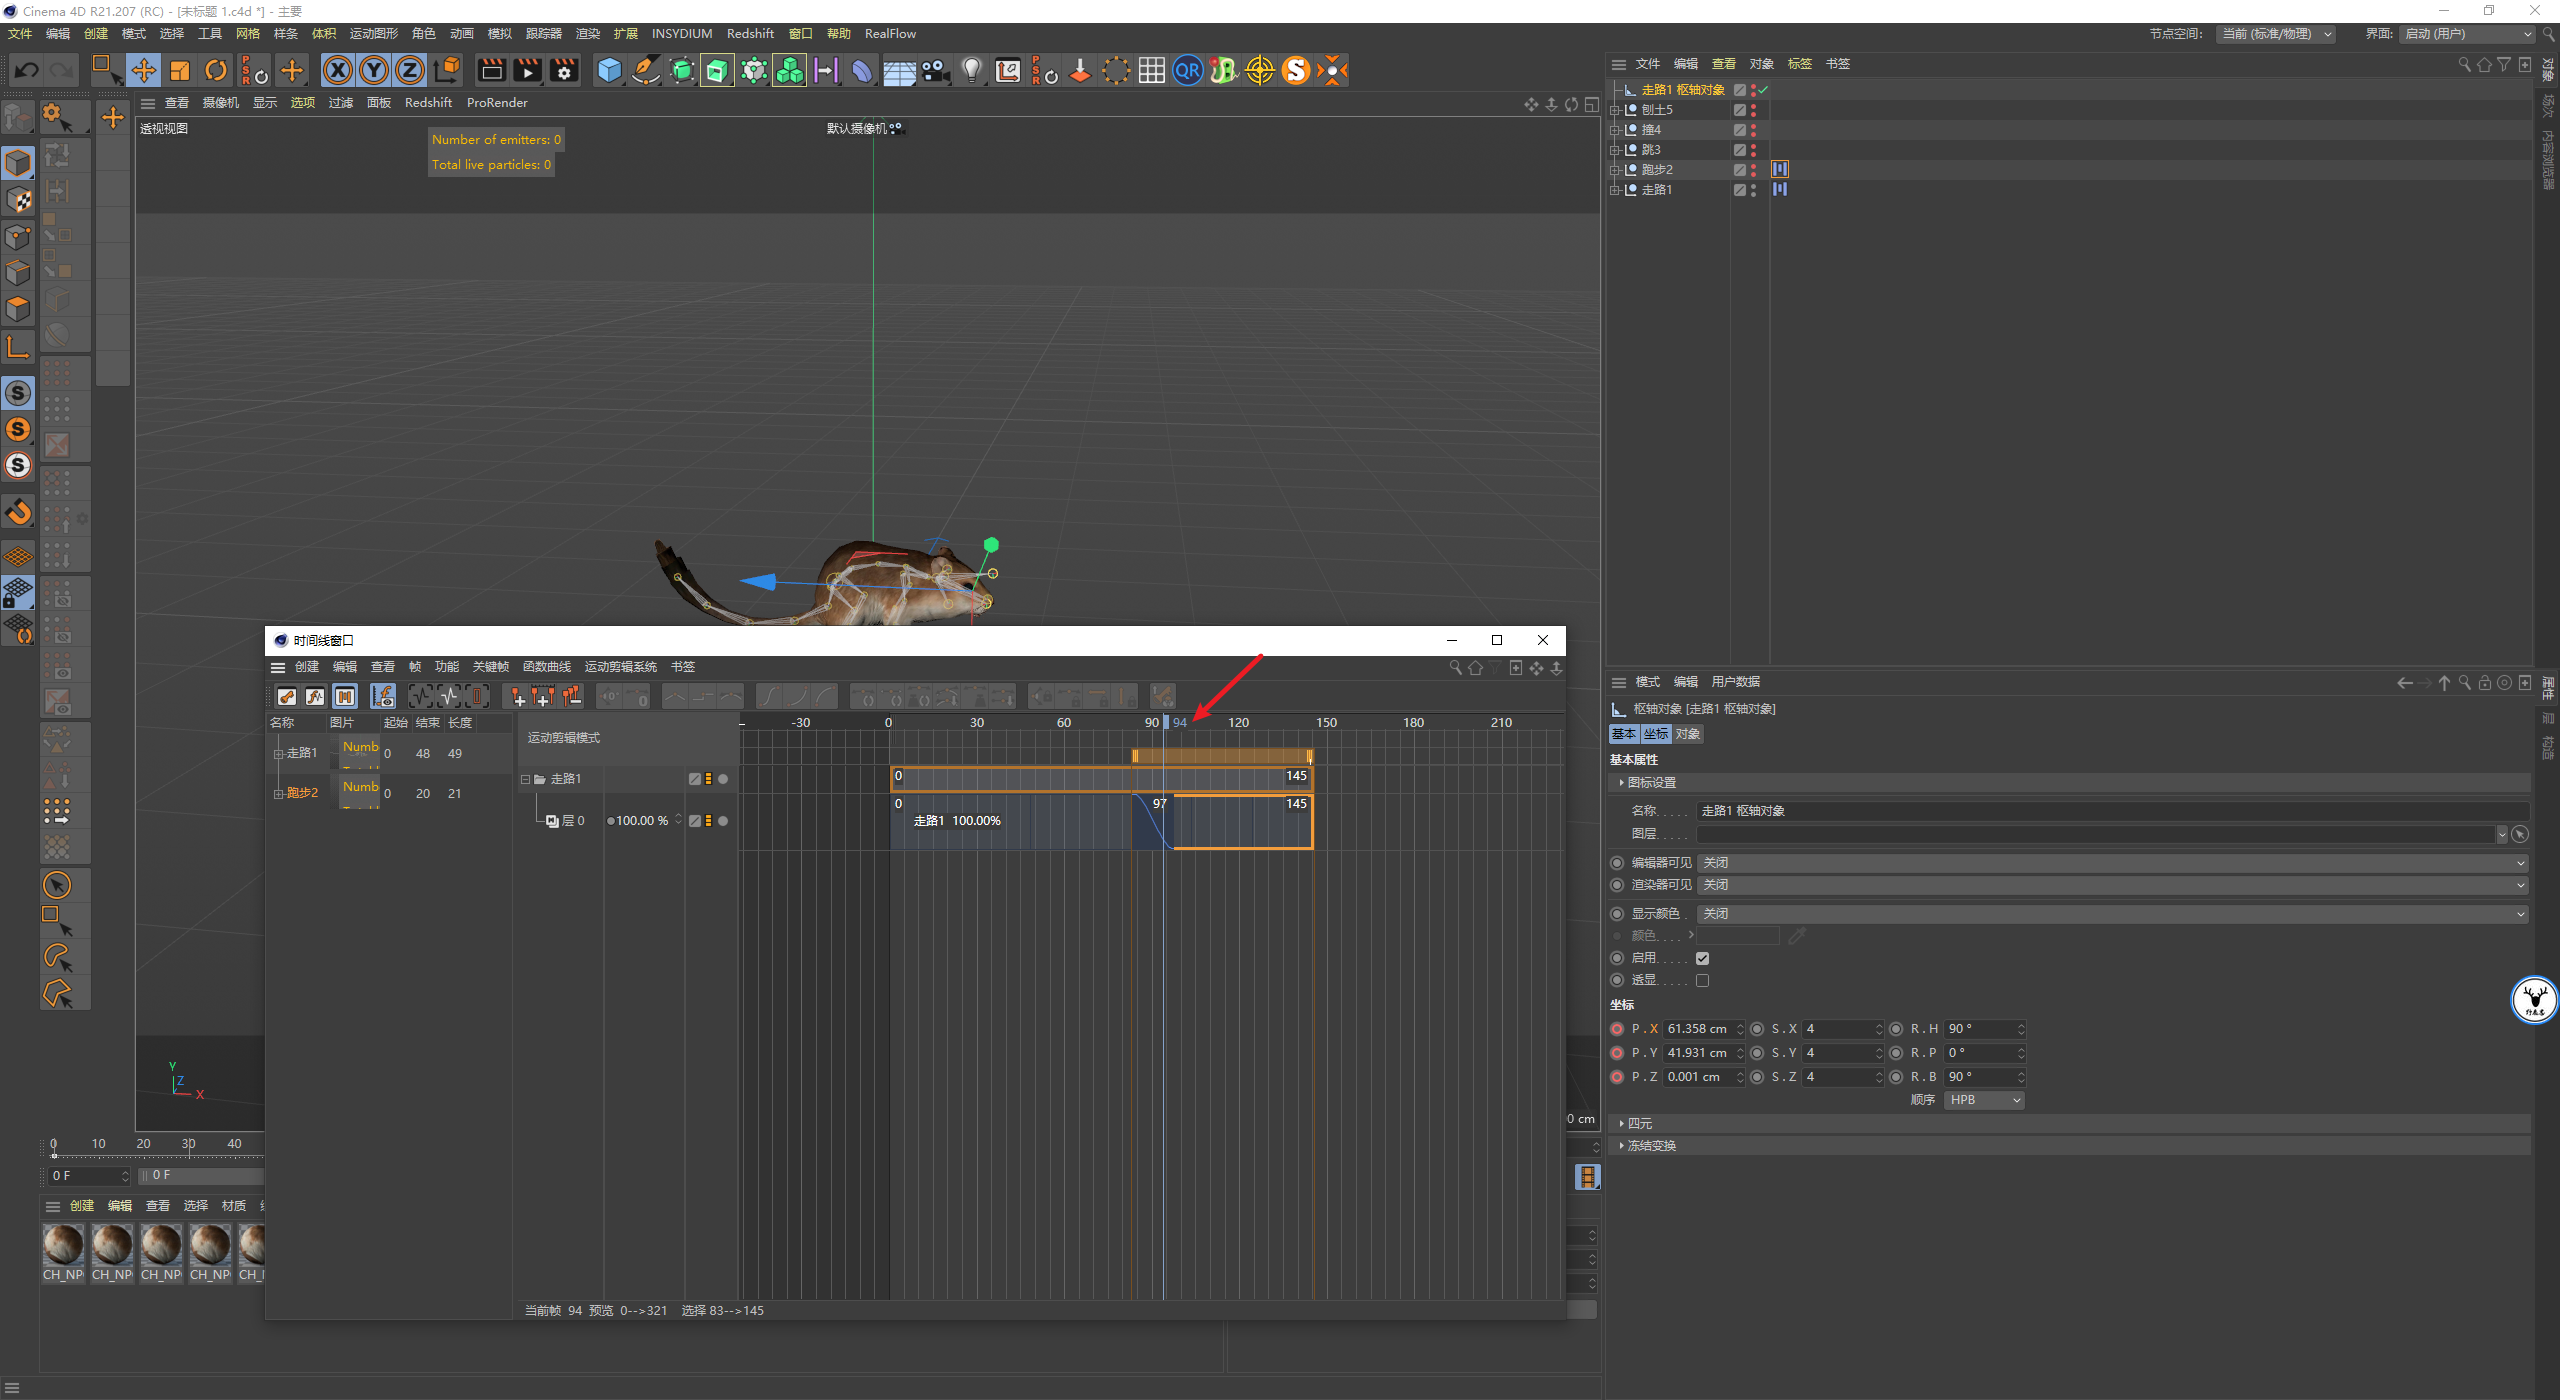Add a Cube primitive object
Screen dimensions: 2560x1400
[x=609, y=70]
